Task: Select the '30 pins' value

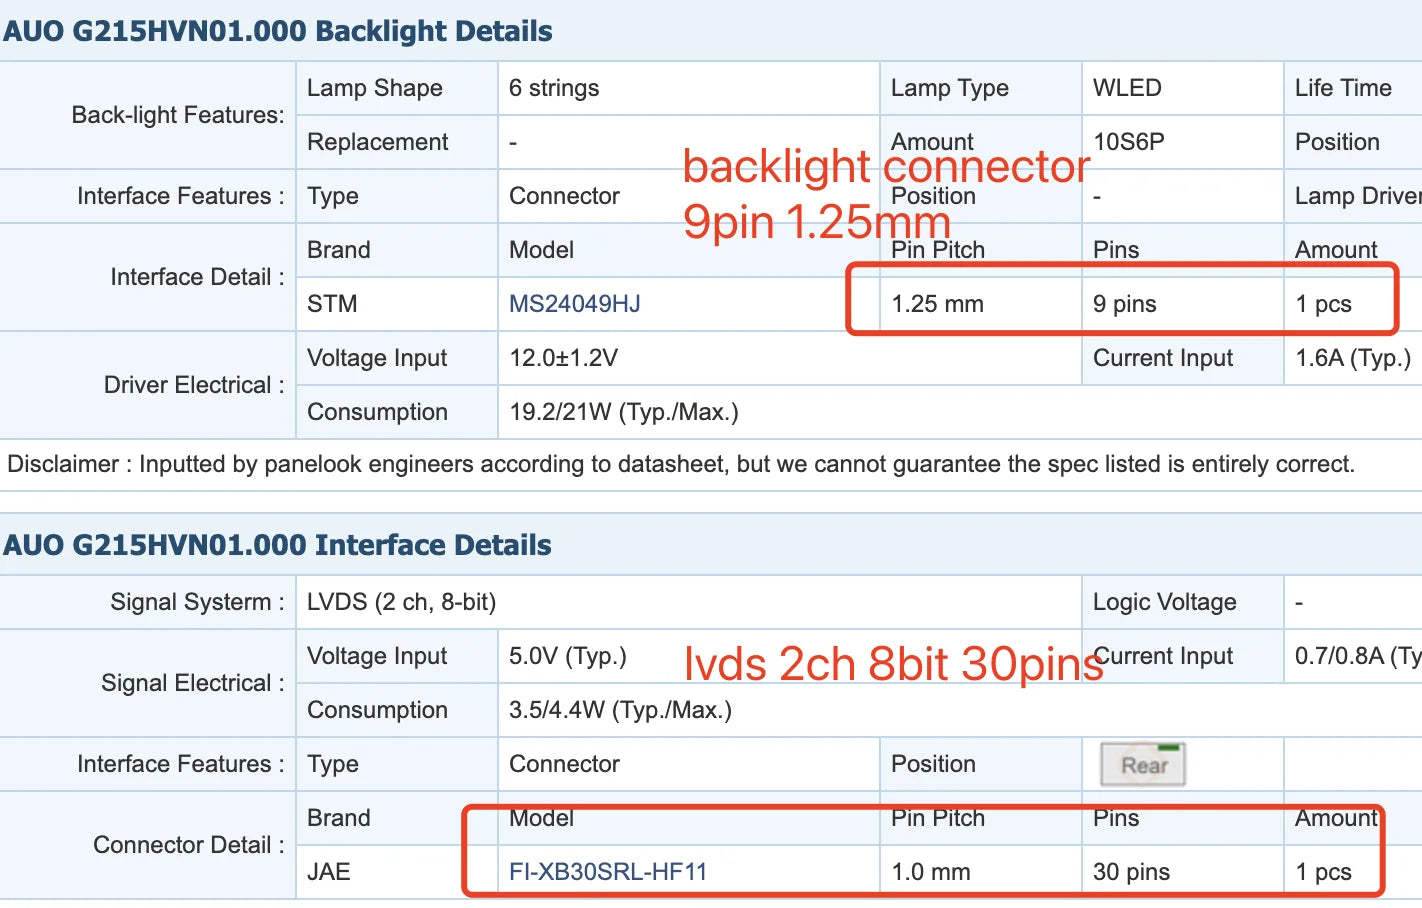Action: [1131, 872]
